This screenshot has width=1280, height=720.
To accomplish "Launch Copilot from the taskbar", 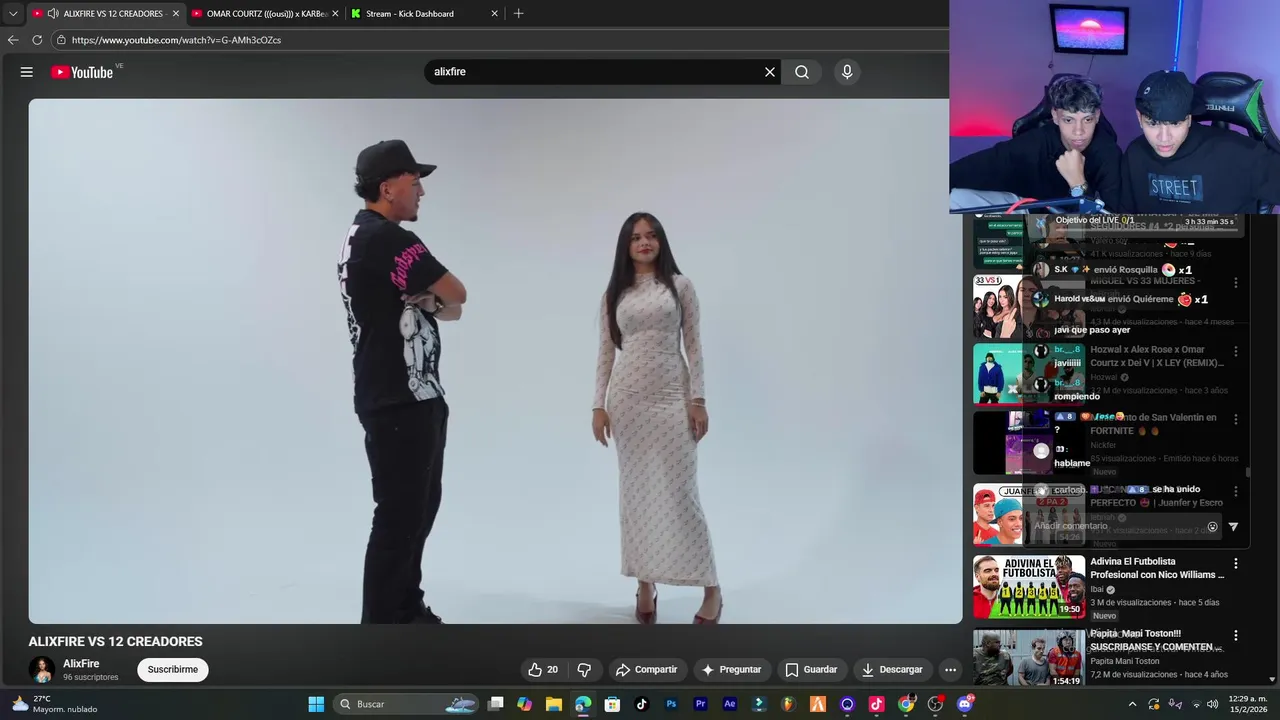I will [x=524, y=704].
